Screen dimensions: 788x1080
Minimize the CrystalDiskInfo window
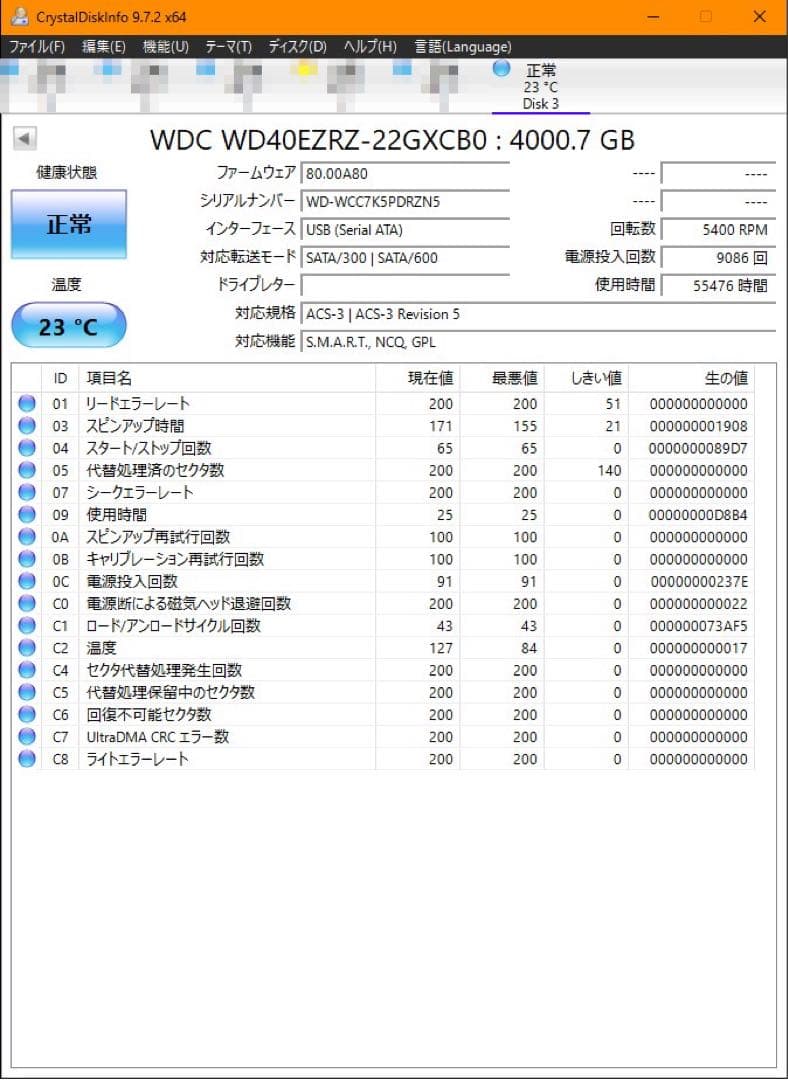click(x=654, y=17)
